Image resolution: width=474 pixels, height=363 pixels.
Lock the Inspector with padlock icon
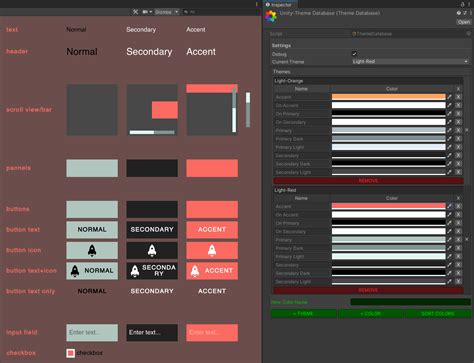pos(463,4)
